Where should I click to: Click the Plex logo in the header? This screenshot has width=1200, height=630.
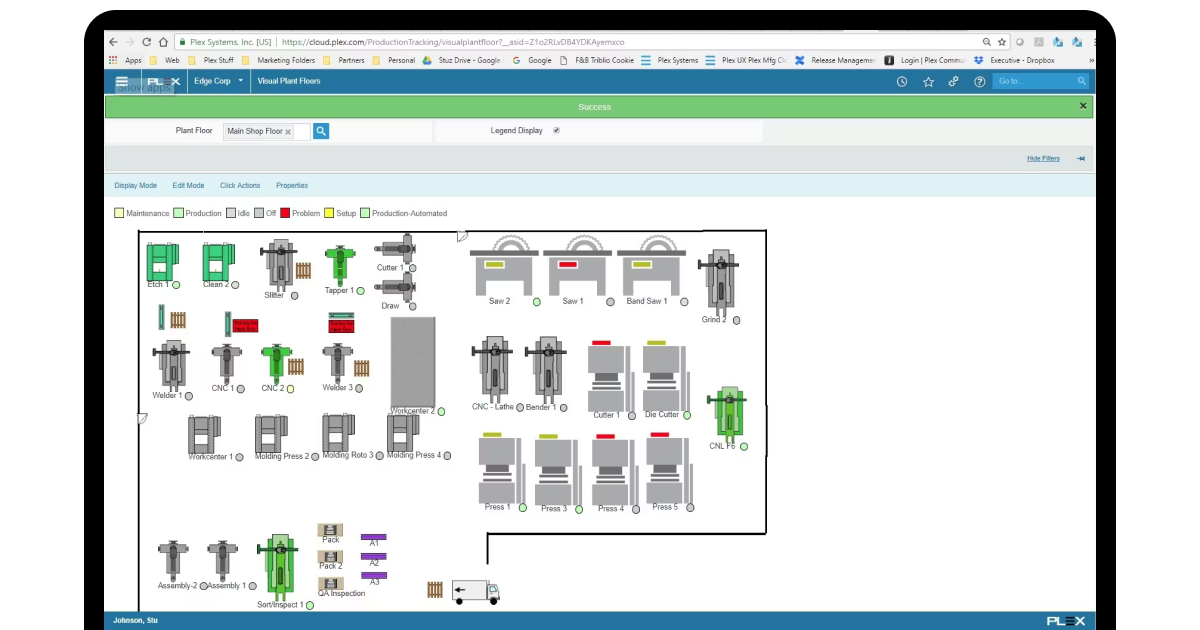pos(163,81)
